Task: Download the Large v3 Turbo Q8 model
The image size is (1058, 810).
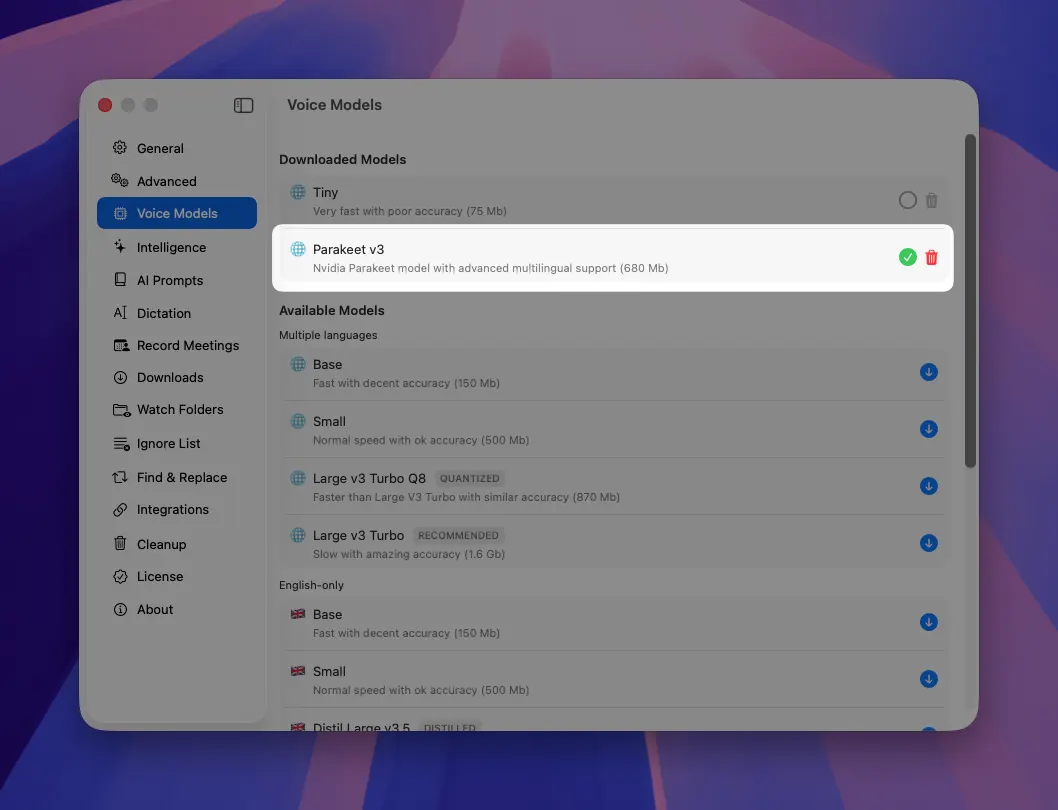Action: coord(928,486)
